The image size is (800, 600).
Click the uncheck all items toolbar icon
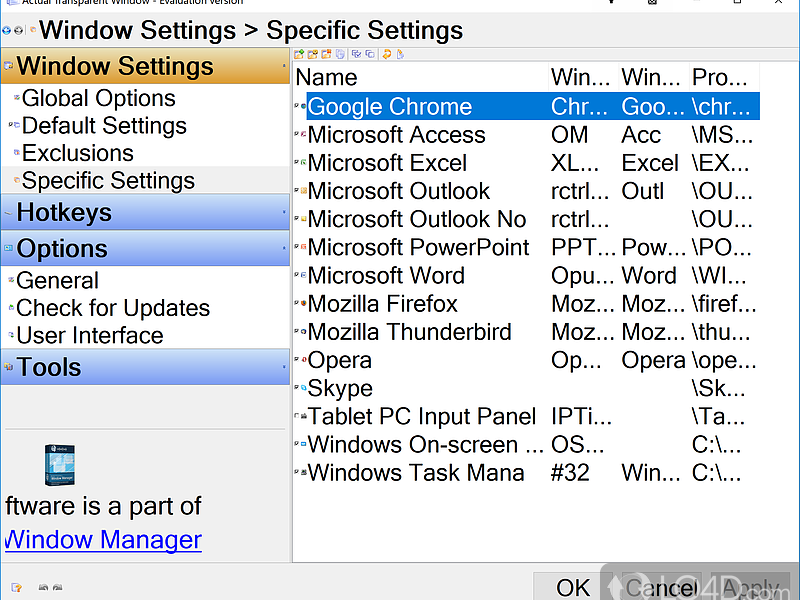click(370, 54)
